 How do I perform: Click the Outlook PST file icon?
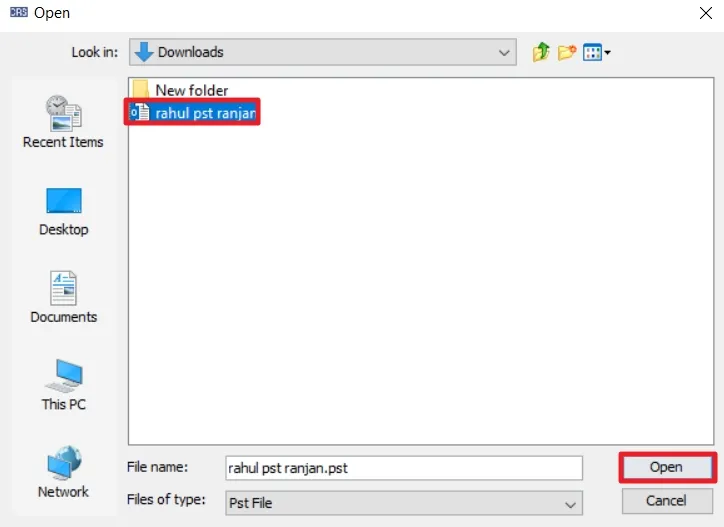click(x=140, y=112)
